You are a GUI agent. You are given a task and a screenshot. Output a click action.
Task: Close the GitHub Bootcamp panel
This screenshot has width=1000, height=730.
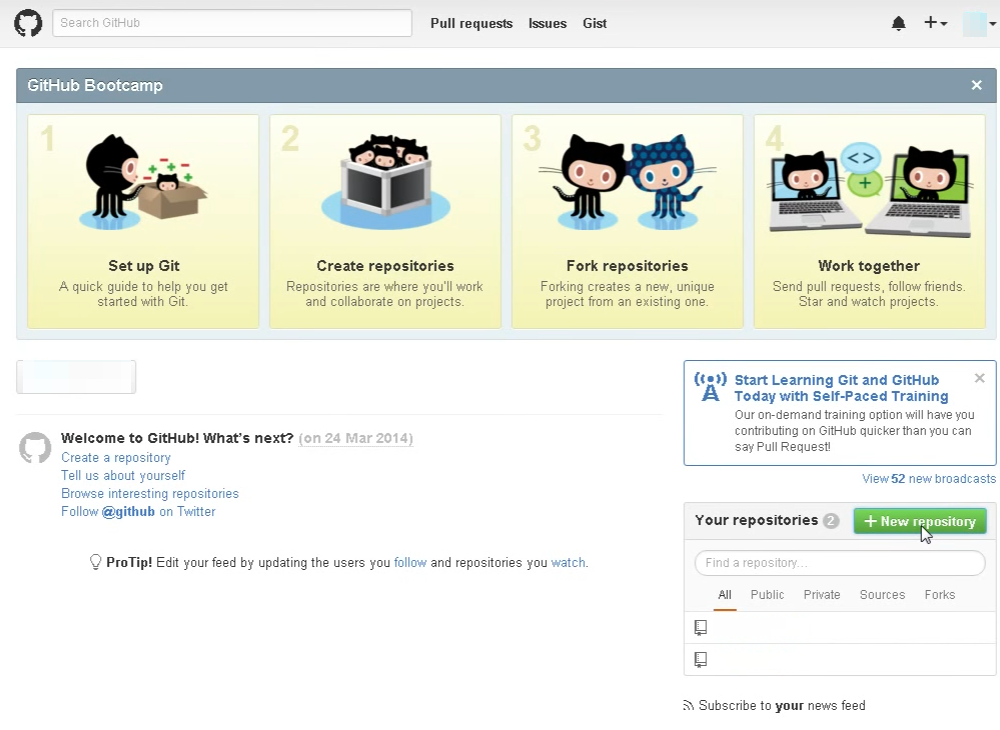(976, 85)
